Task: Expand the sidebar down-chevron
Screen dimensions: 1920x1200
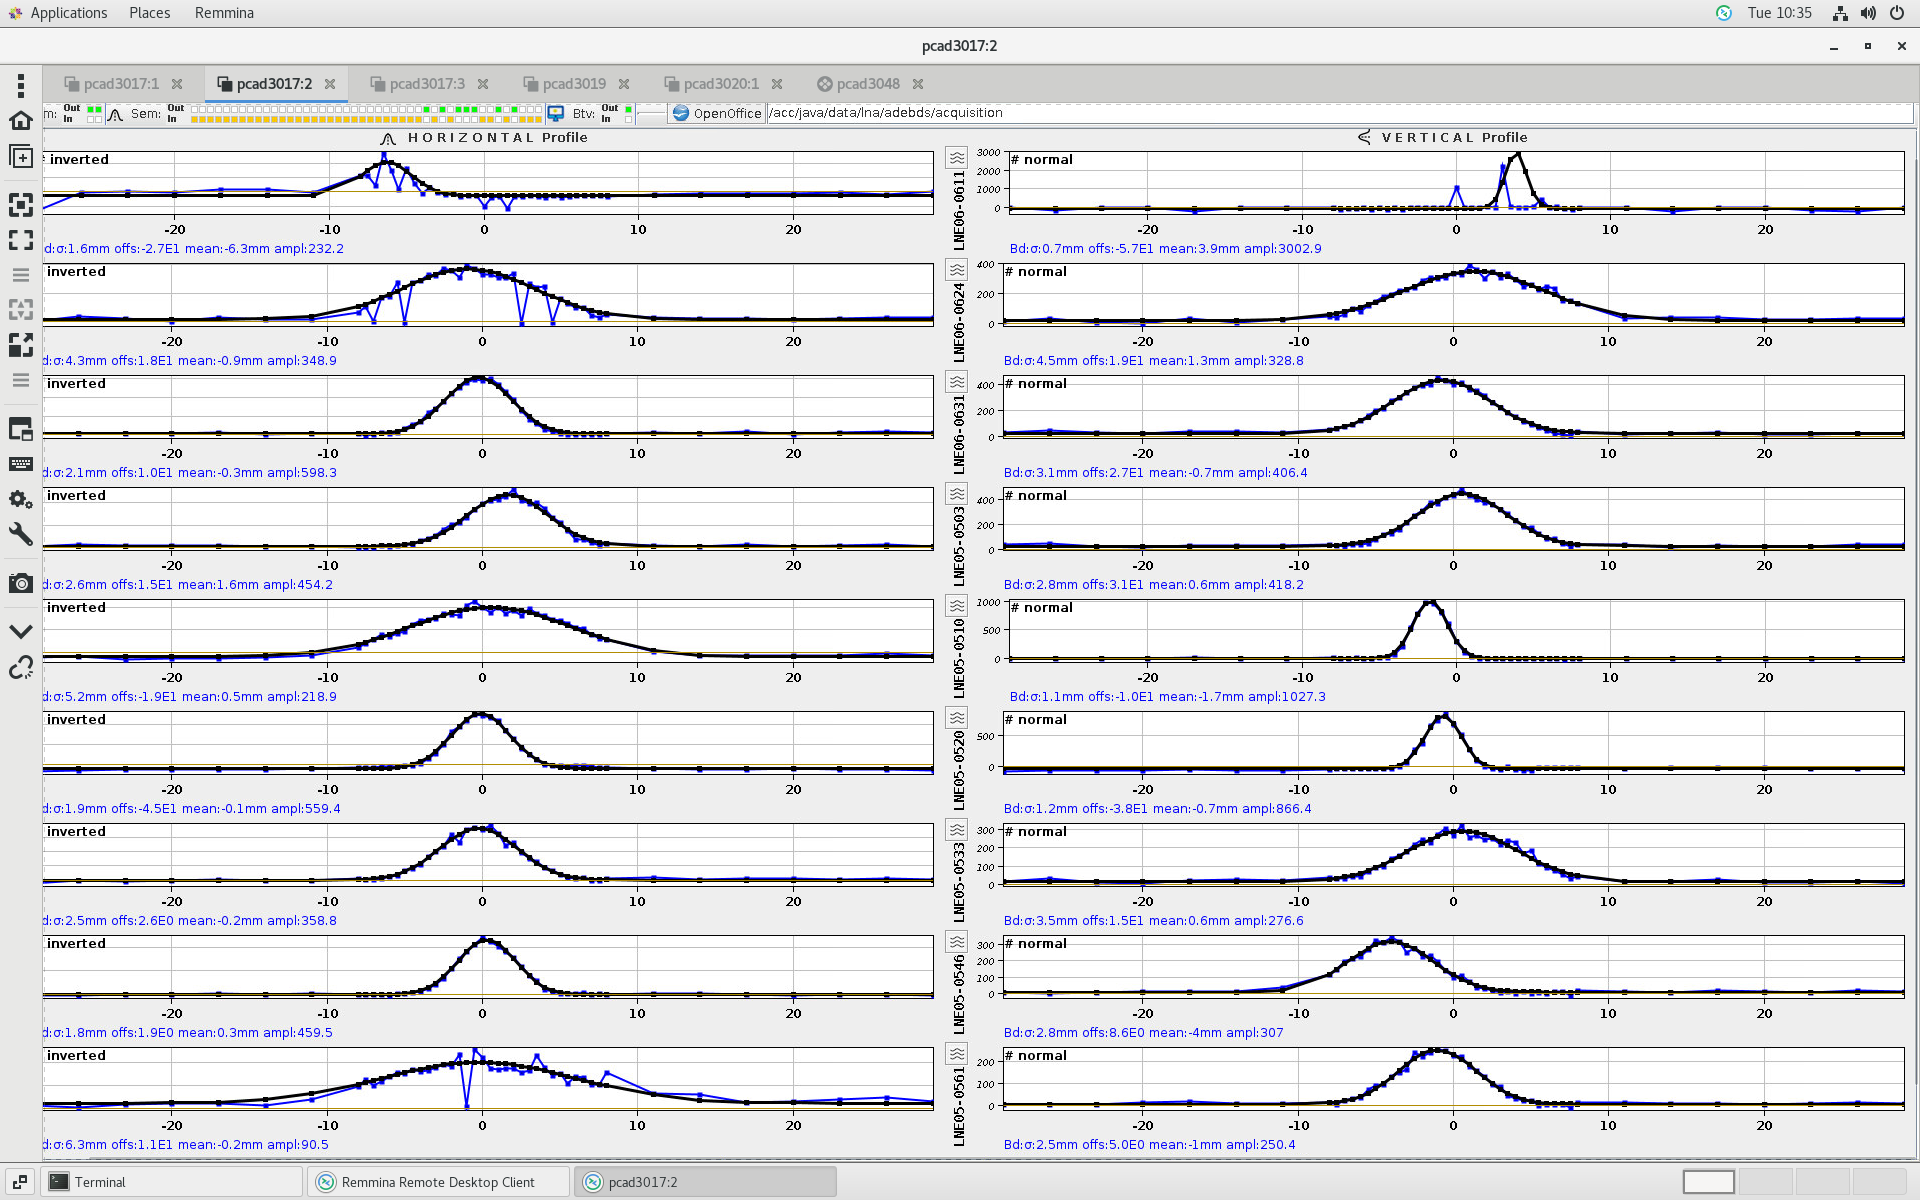Action: (x=21, y=632)
